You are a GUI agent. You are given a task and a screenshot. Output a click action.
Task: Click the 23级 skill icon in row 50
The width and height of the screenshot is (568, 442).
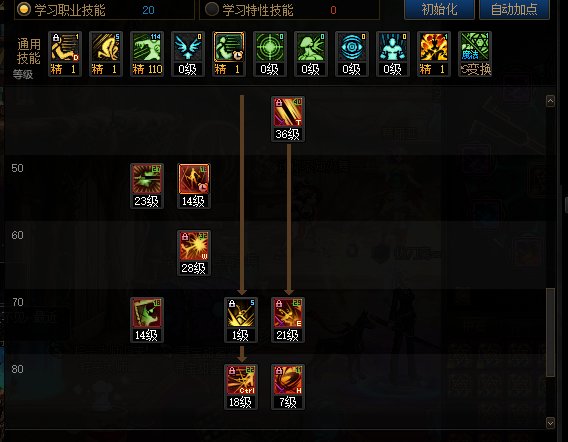pyautogui.click(x=147, y=186)
